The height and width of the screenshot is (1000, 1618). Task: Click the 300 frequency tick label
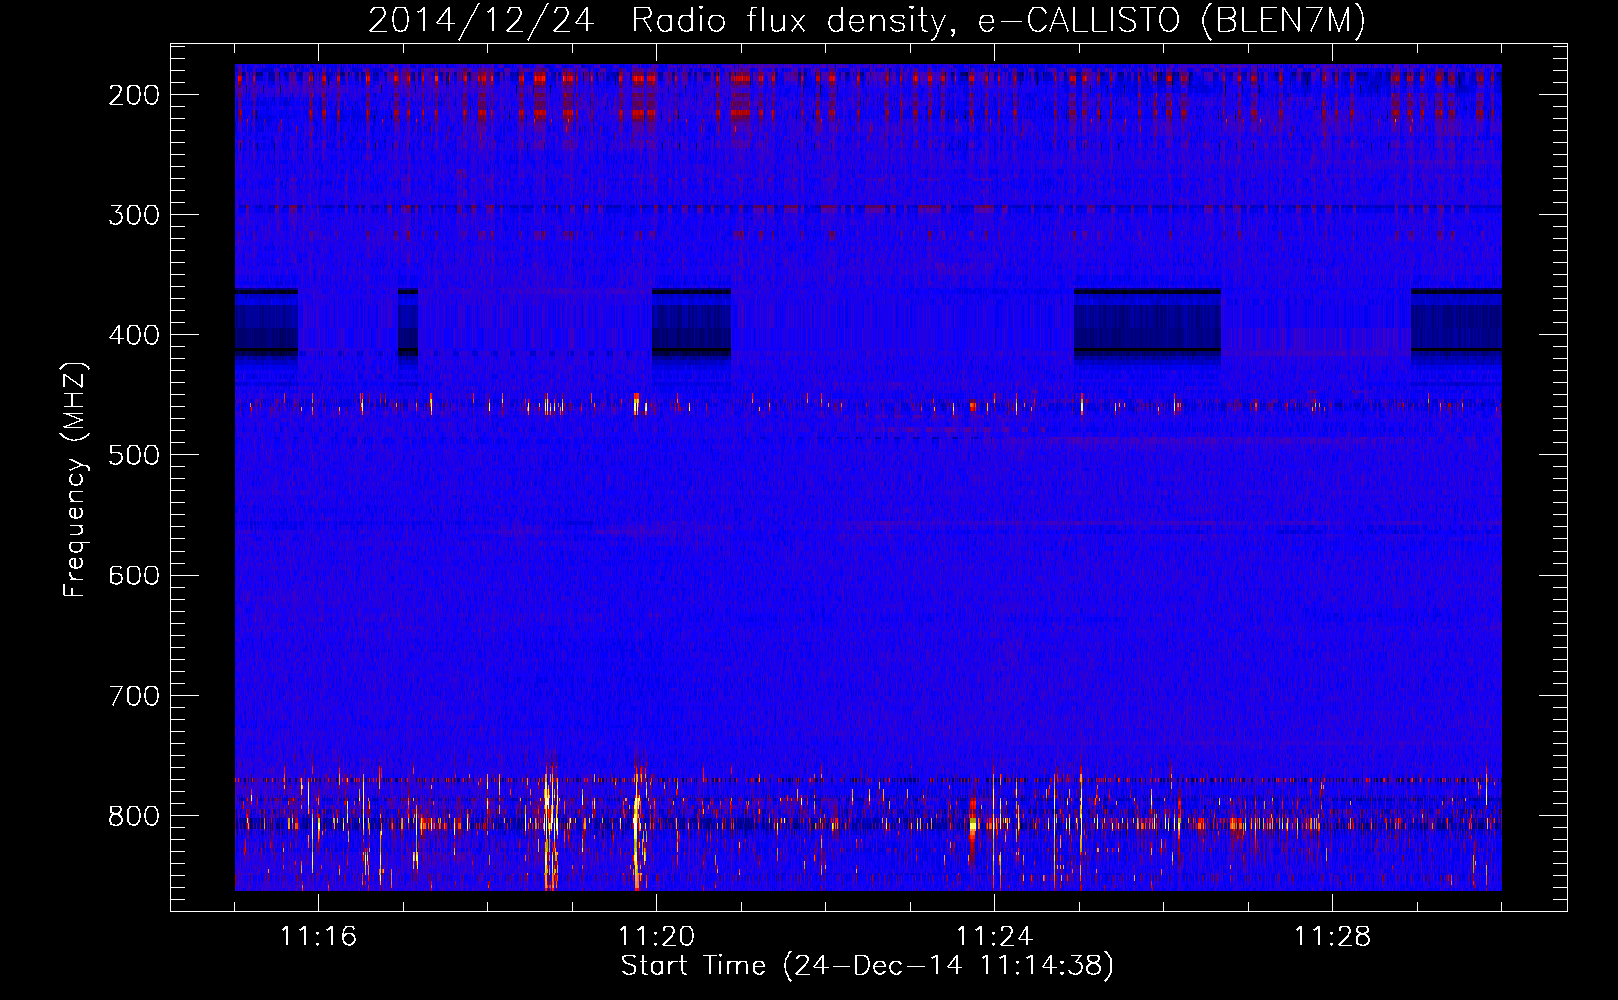click(134, 215)
